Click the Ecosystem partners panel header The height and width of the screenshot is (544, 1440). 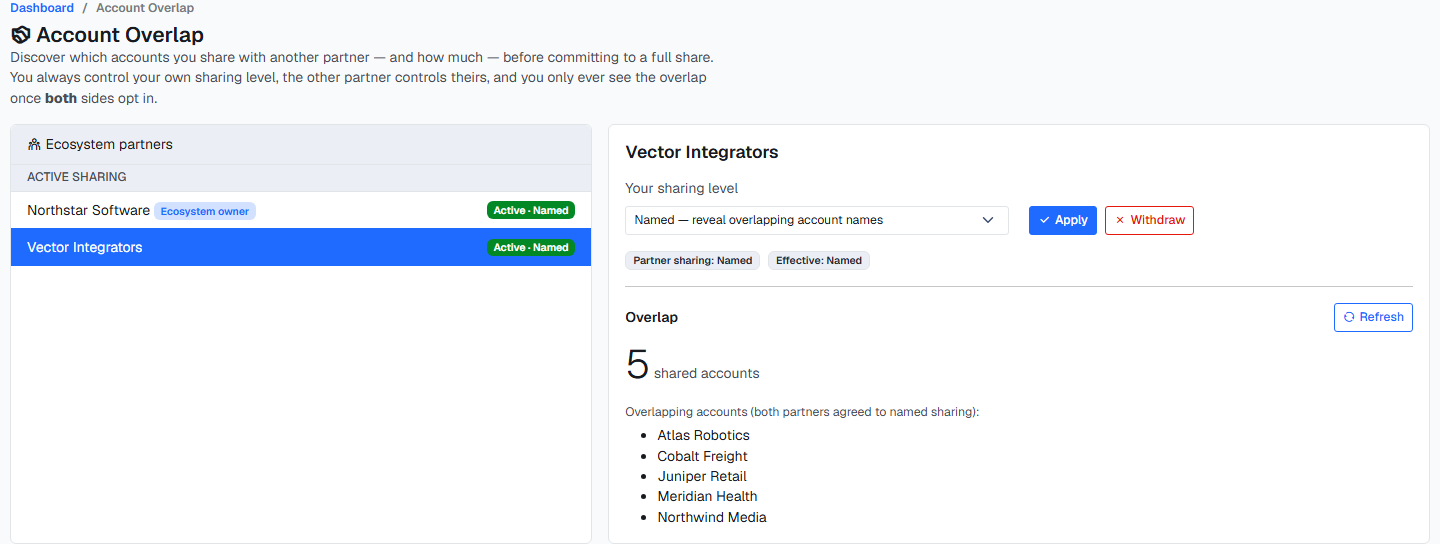point(301,145)
